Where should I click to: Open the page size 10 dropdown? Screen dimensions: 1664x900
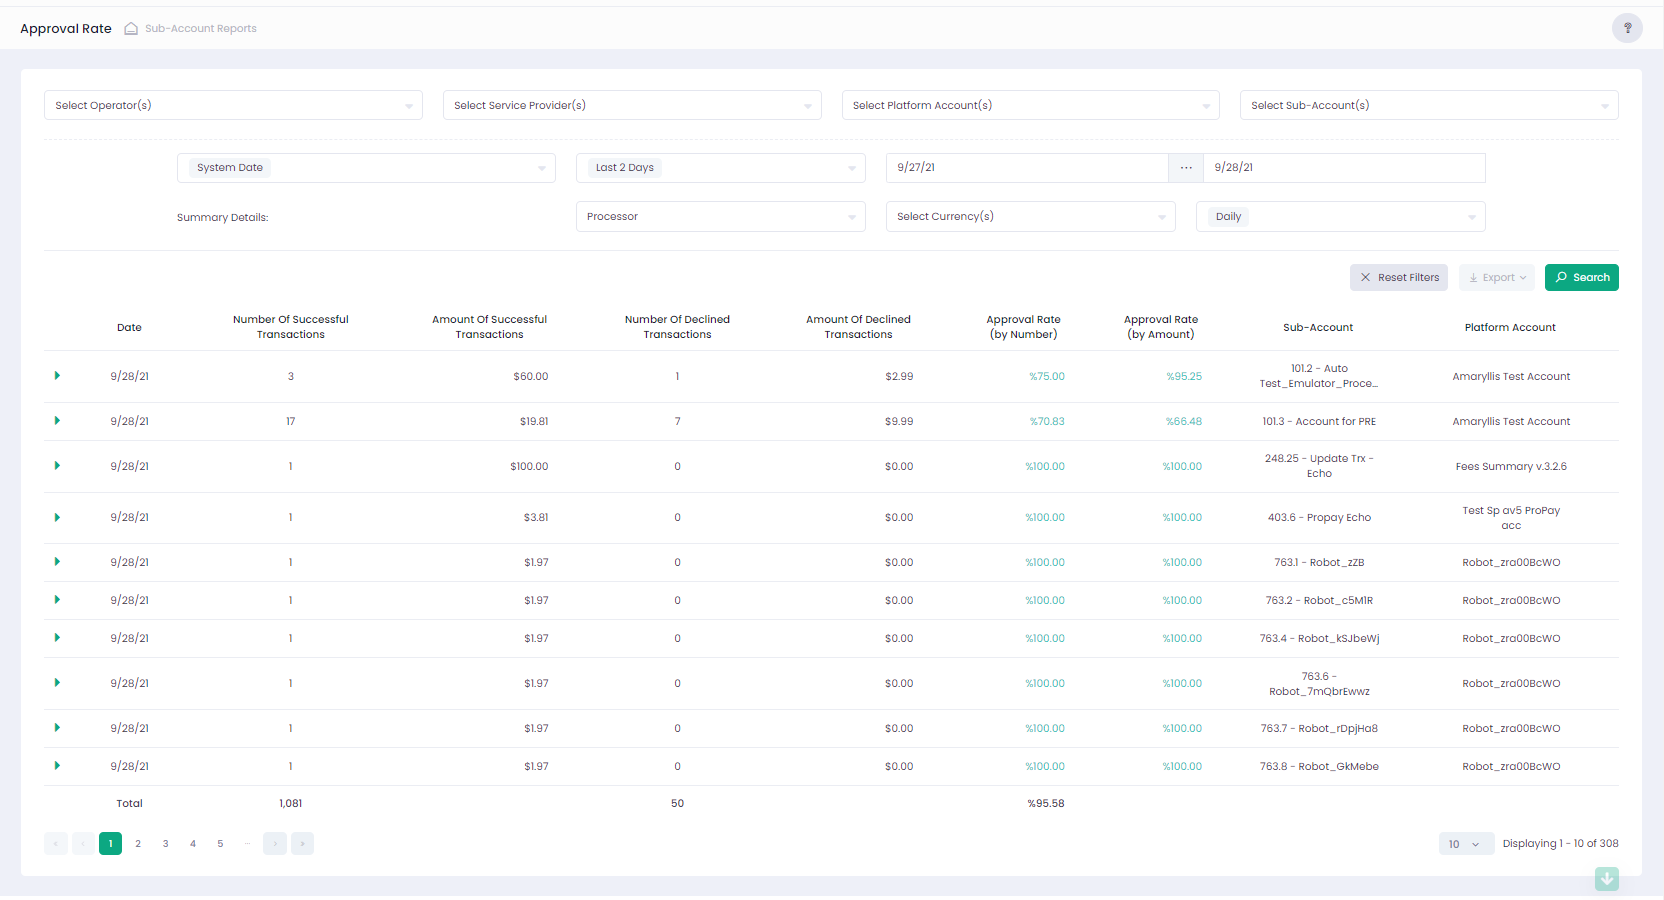pos(1465,844)
